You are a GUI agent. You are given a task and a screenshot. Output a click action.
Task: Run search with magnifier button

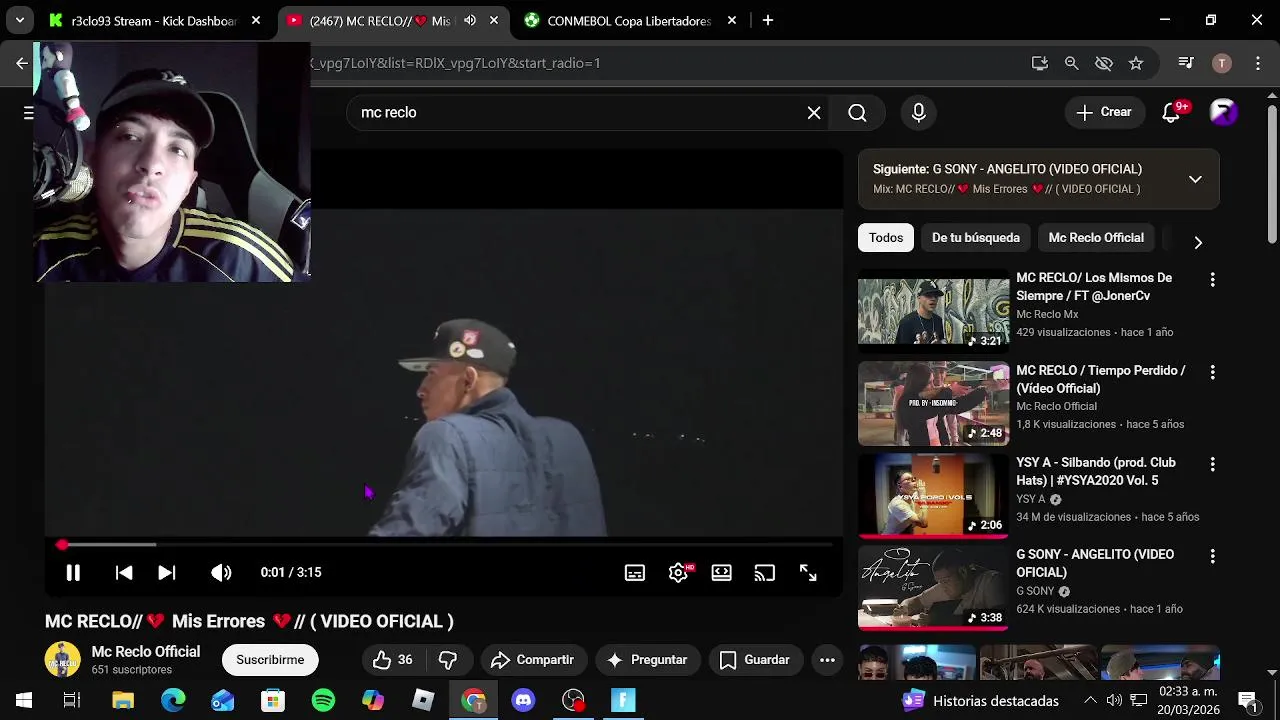tap(857, 113)
